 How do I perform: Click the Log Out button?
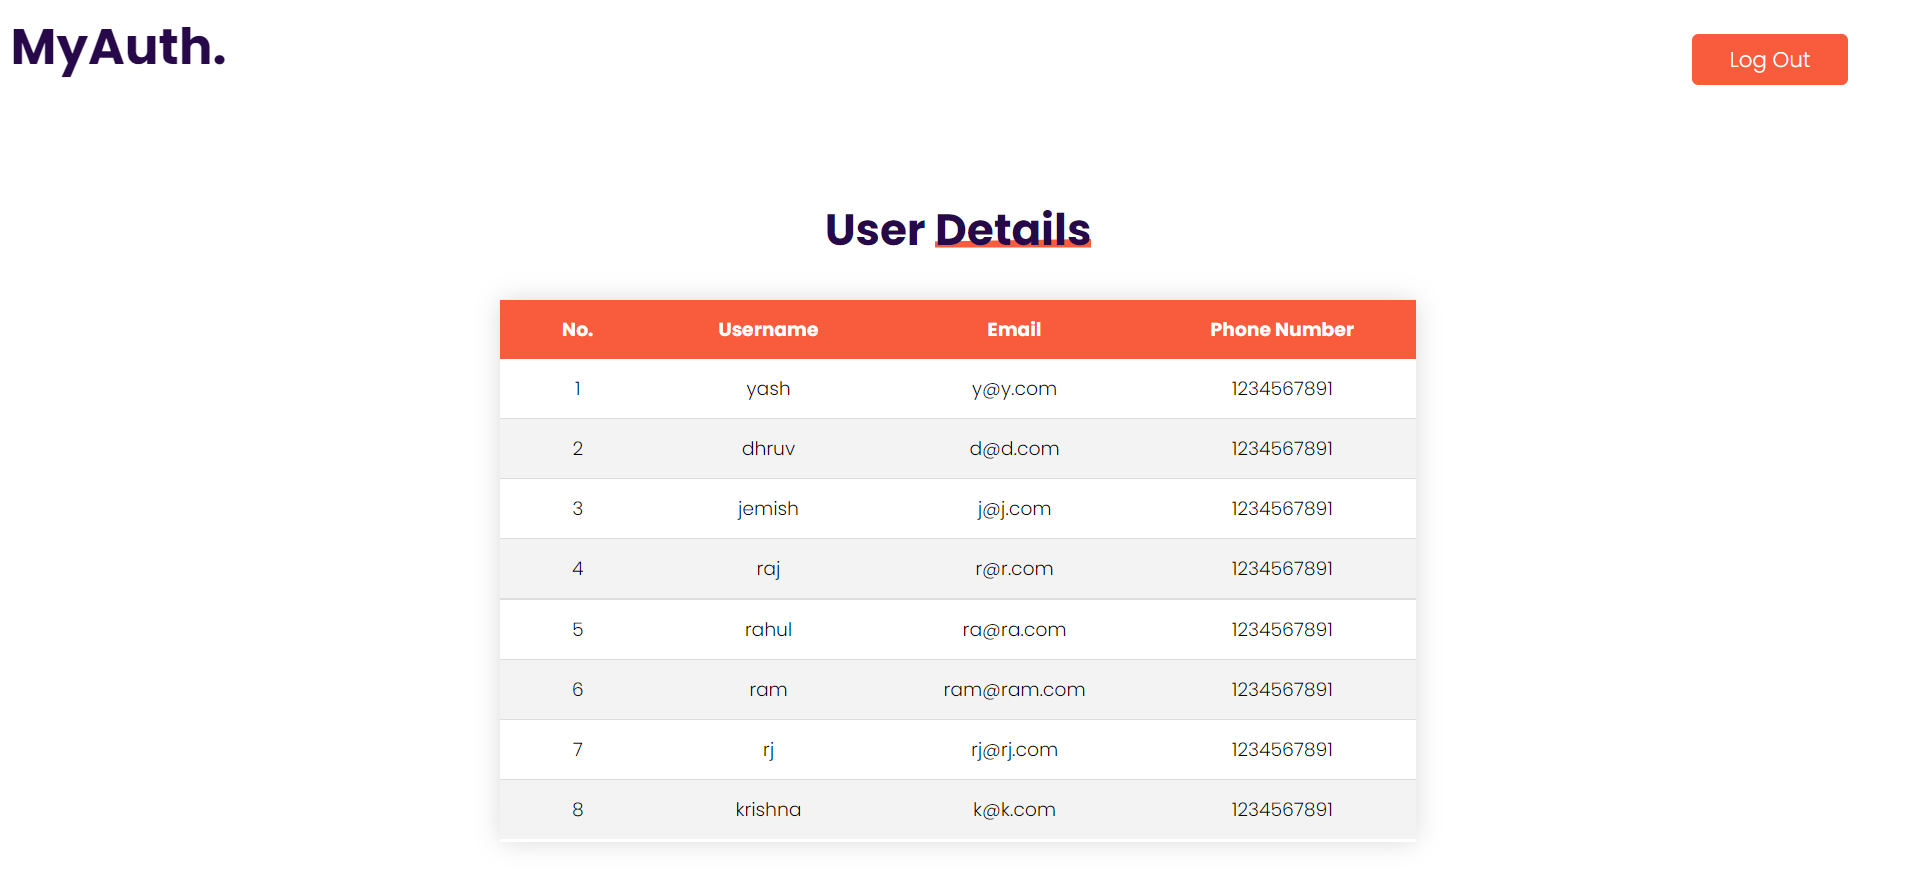click(x=1769, y=60)
